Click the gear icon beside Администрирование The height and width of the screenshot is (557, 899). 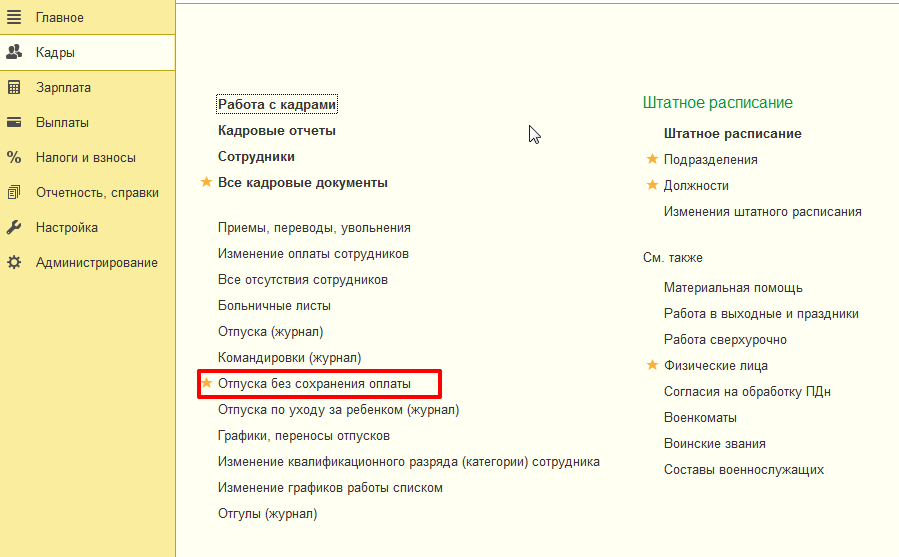[x=14, y=263]
